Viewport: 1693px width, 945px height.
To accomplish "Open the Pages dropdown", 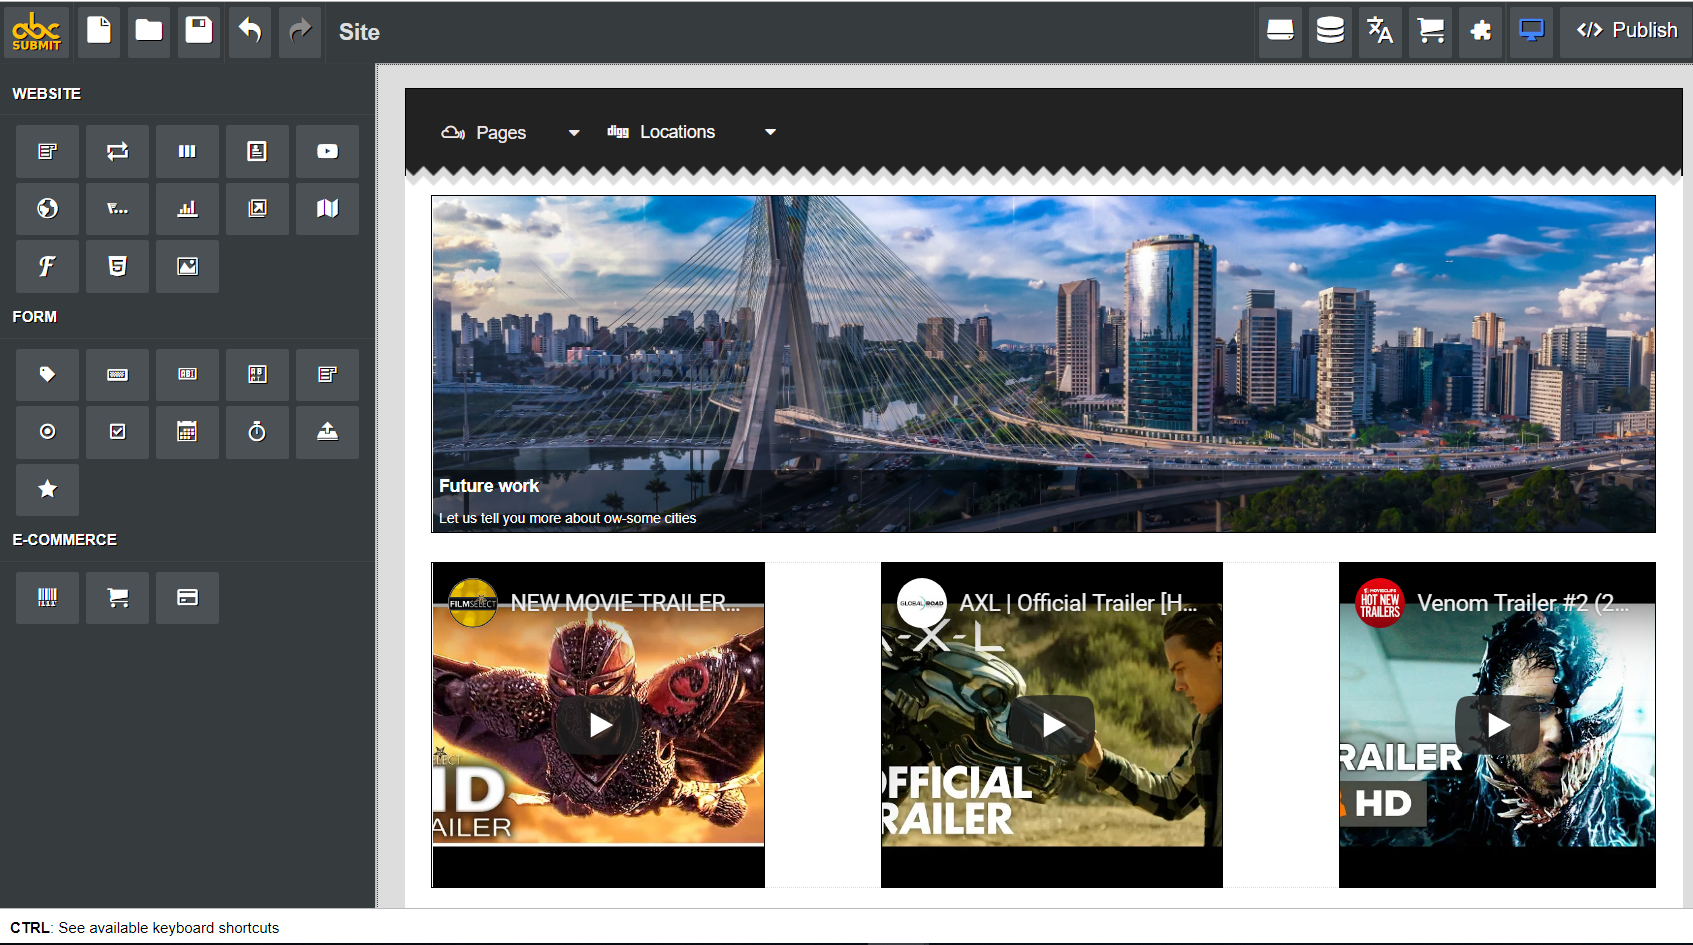I will (510, 131).
